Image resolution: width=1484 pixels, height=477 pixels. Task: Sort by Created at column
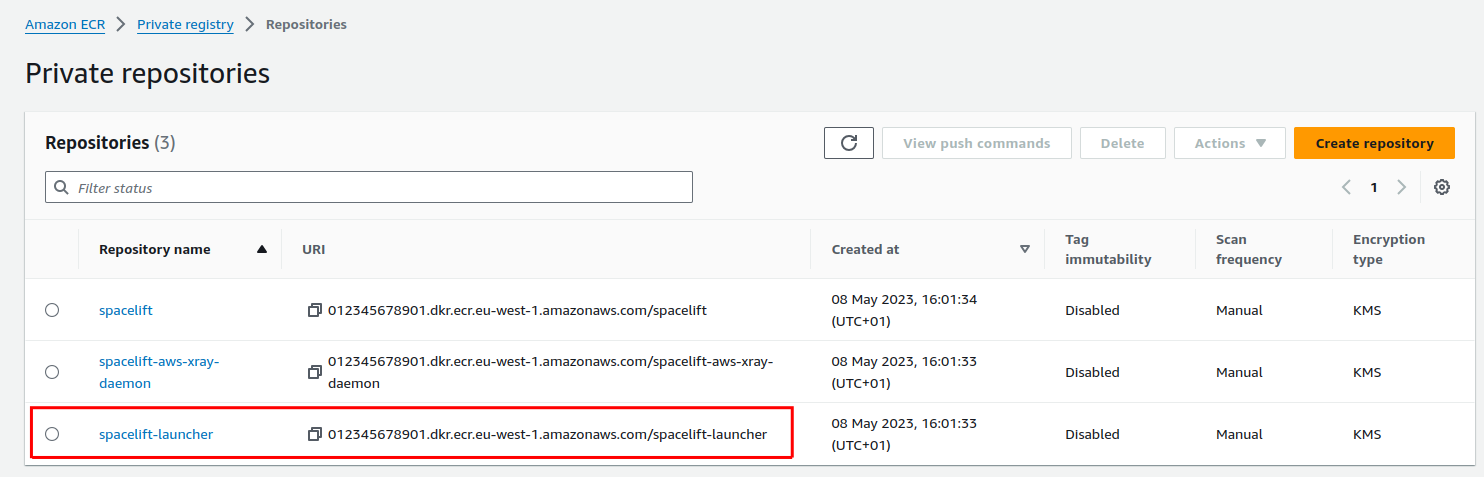click(865, 249)
